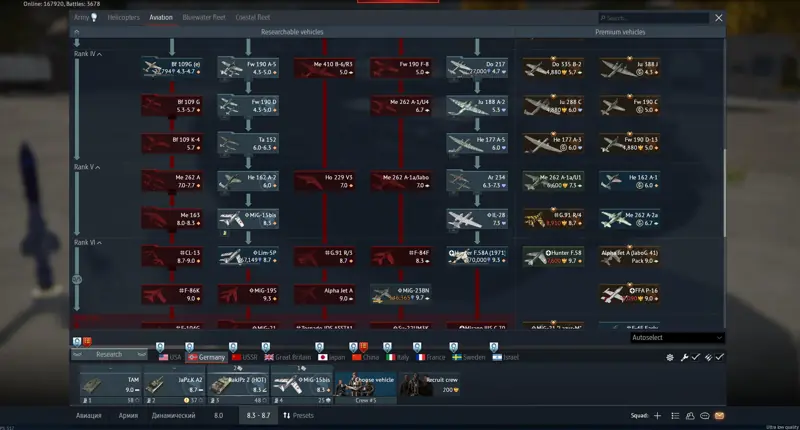Click the vehicle tree vertical scrollbar
The width and height of the screenshot is (800, 430).
(x=723, y=193)
